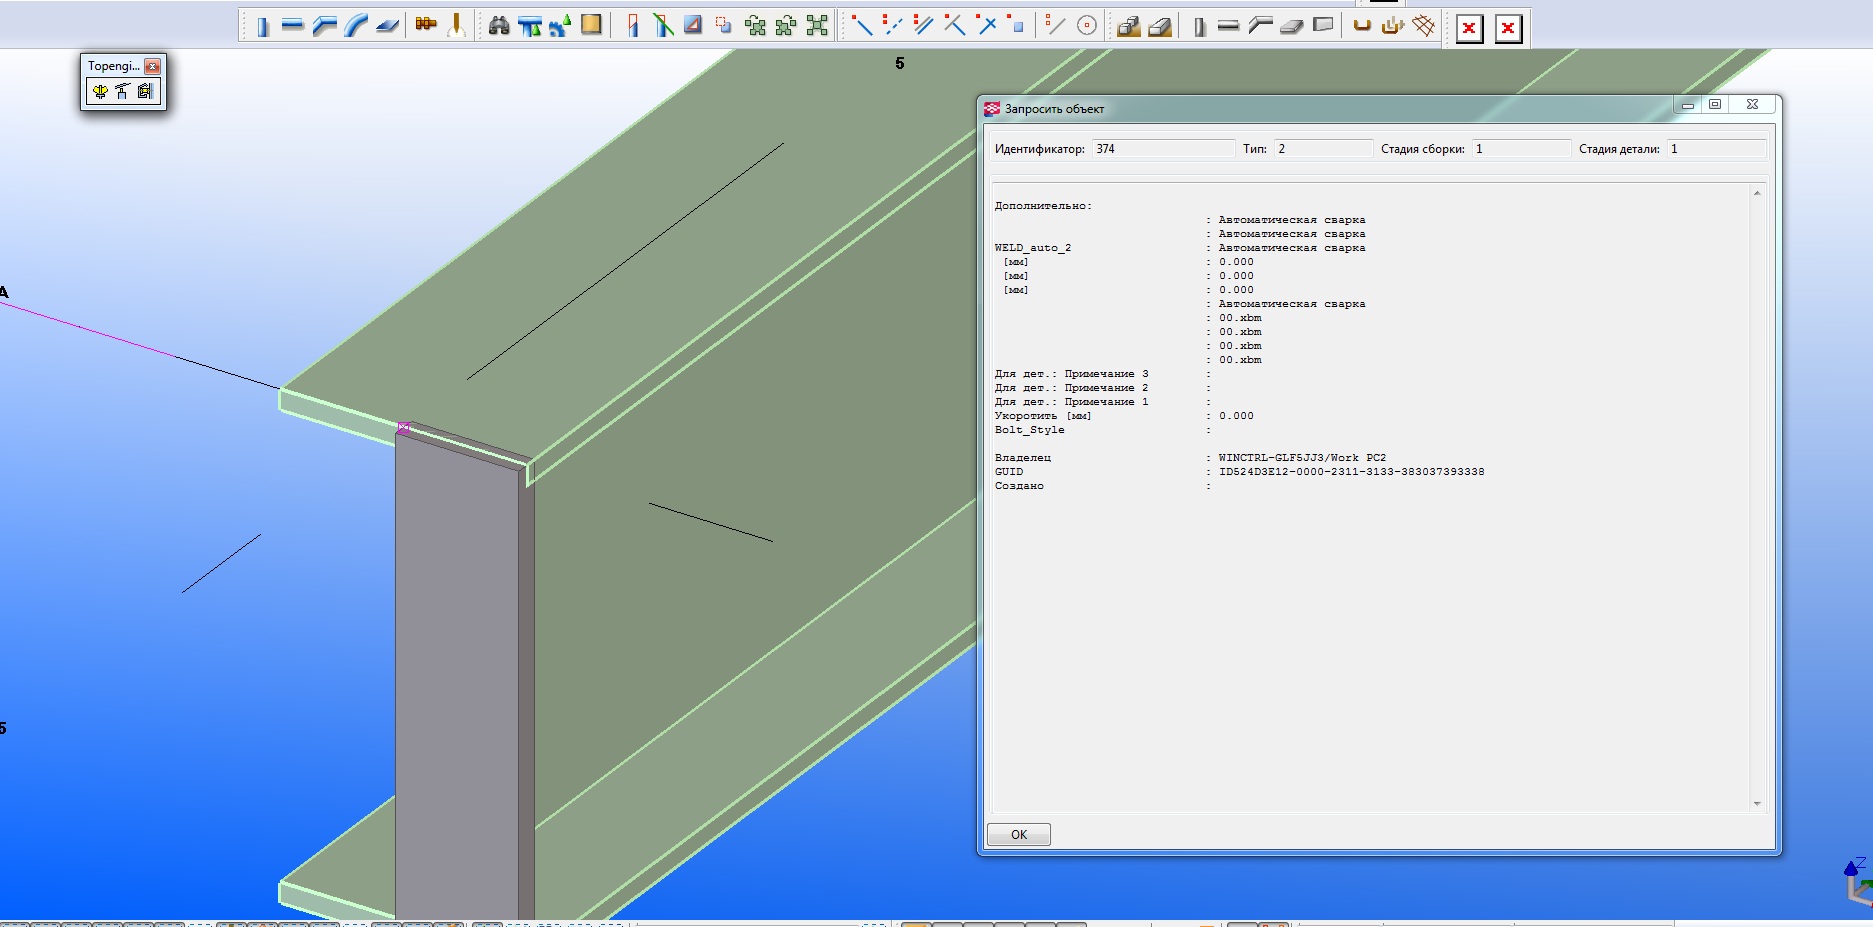Select the Create beam tool
The image size is (1873, 927).
(292, 26)
